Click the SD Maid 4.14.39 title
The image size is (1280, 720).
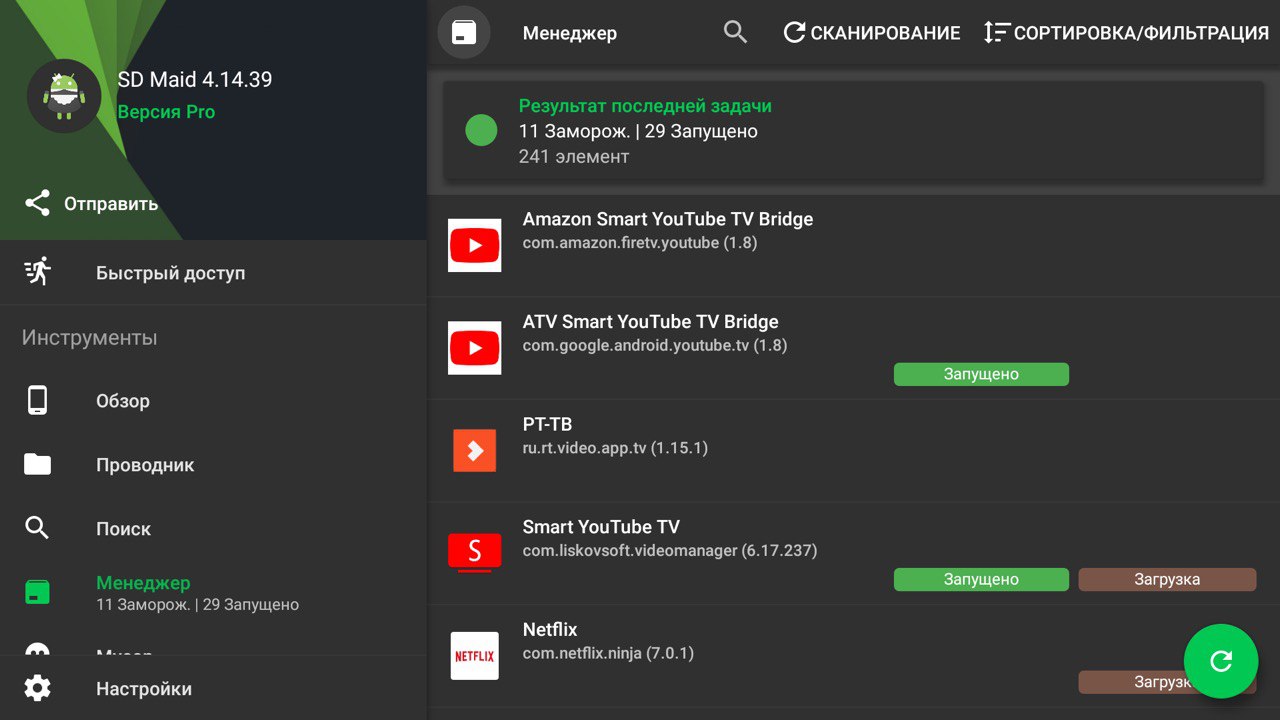[195, 80]
